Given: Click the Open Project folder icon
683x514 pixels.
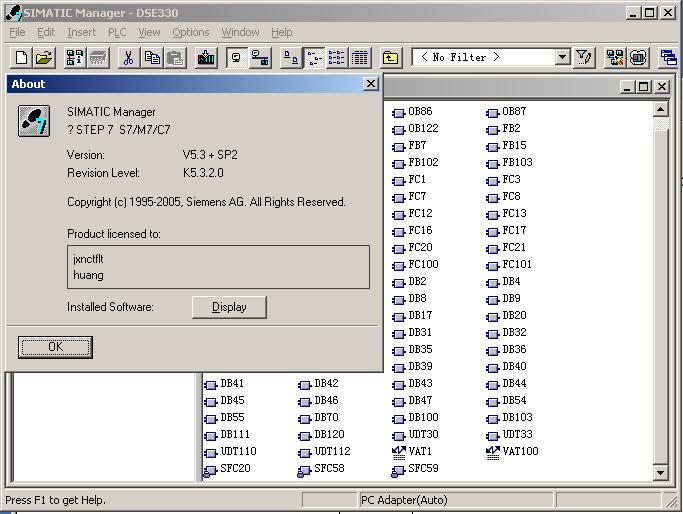Looking at the screenshot, I should 43,58.
